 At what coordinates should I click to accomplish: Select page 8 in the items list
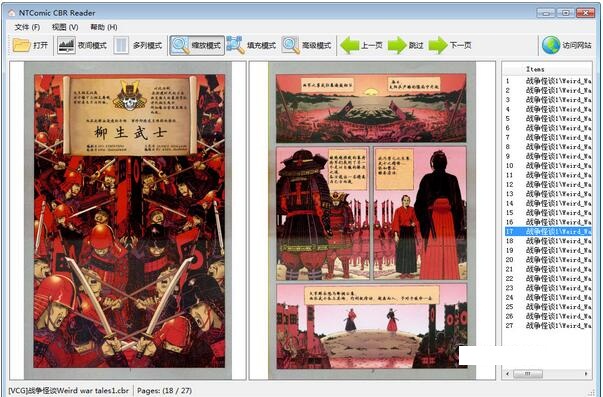(548, 147)
